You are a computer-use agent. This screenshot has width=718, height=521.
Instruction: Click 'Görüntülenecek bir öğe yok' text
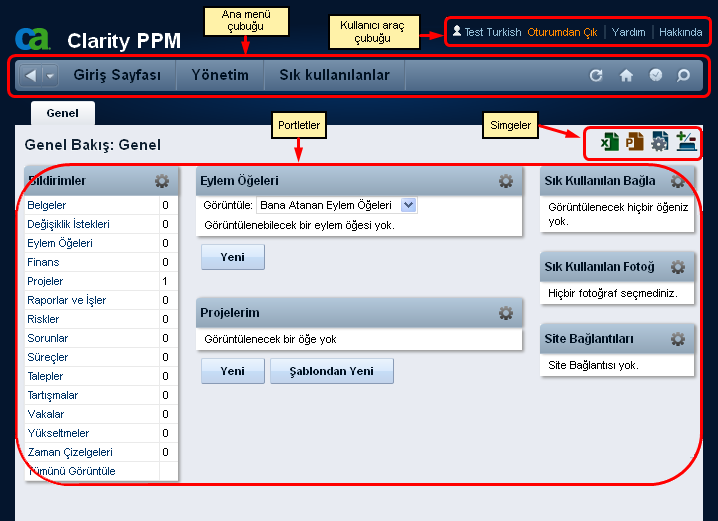pyautogui.click(x=270, y=339)
